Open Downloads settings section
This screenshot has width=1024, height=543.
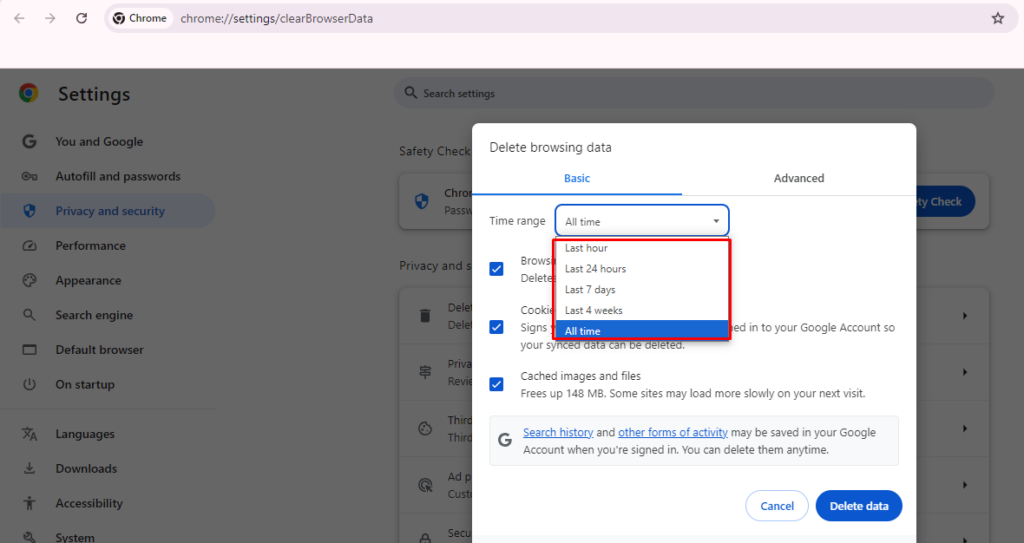[86, 468]
